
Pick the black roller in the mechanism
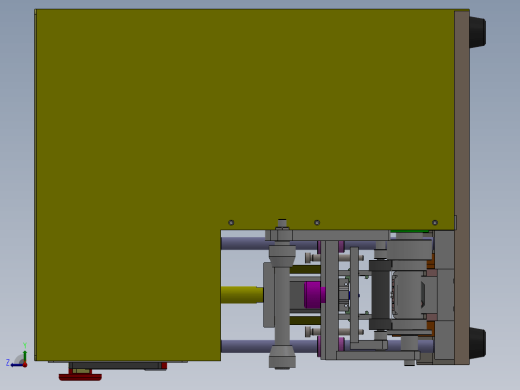(x=380, y=295)
